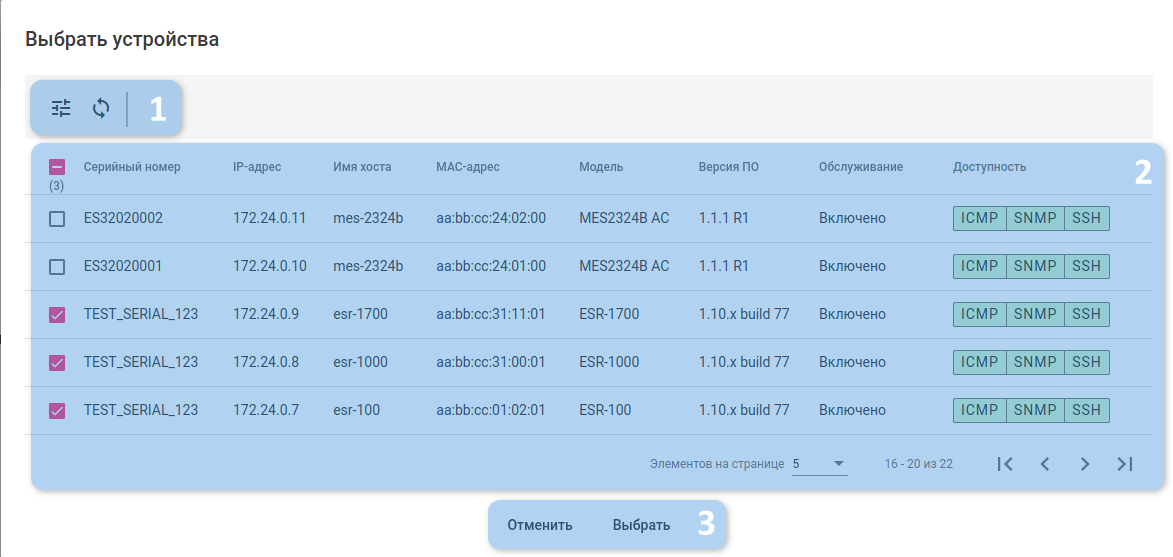Click hostname esr-1700
Image resolution: width=1173 pixels, height=557 pixels.
(361, 314)
